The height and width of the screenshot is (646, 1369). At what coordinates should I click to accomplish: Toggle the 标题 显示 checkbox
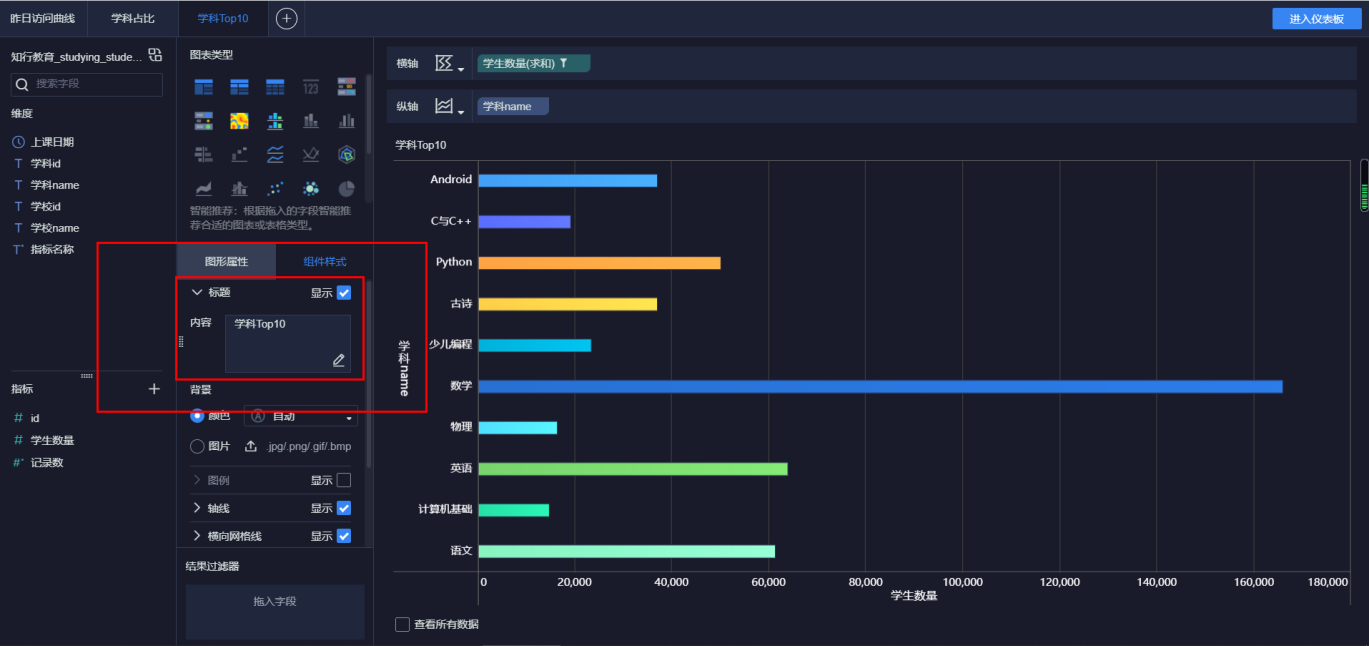click(x=344, y=293)
